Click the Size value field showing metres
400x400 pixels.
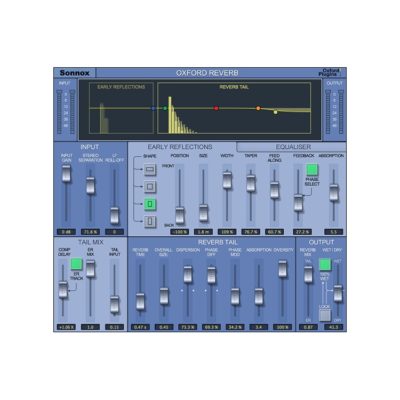203,232
